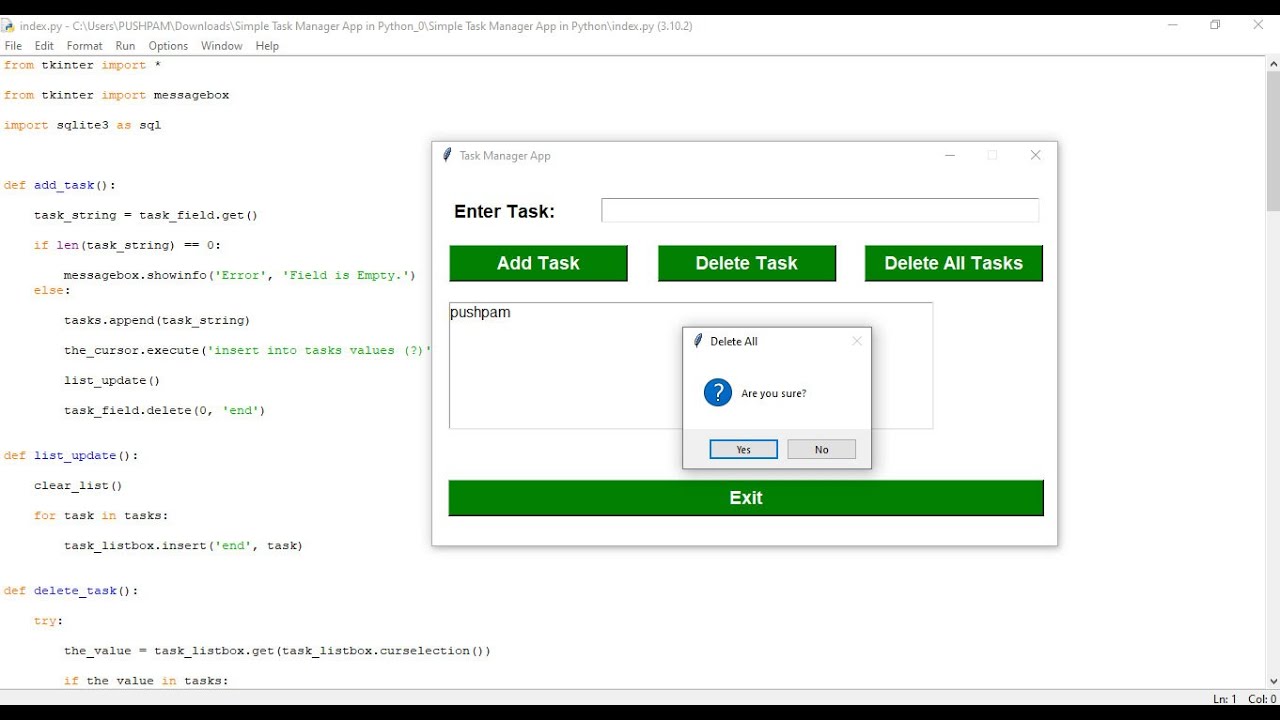Click the 'task_string = task_field.get()' line

(146, 215)
